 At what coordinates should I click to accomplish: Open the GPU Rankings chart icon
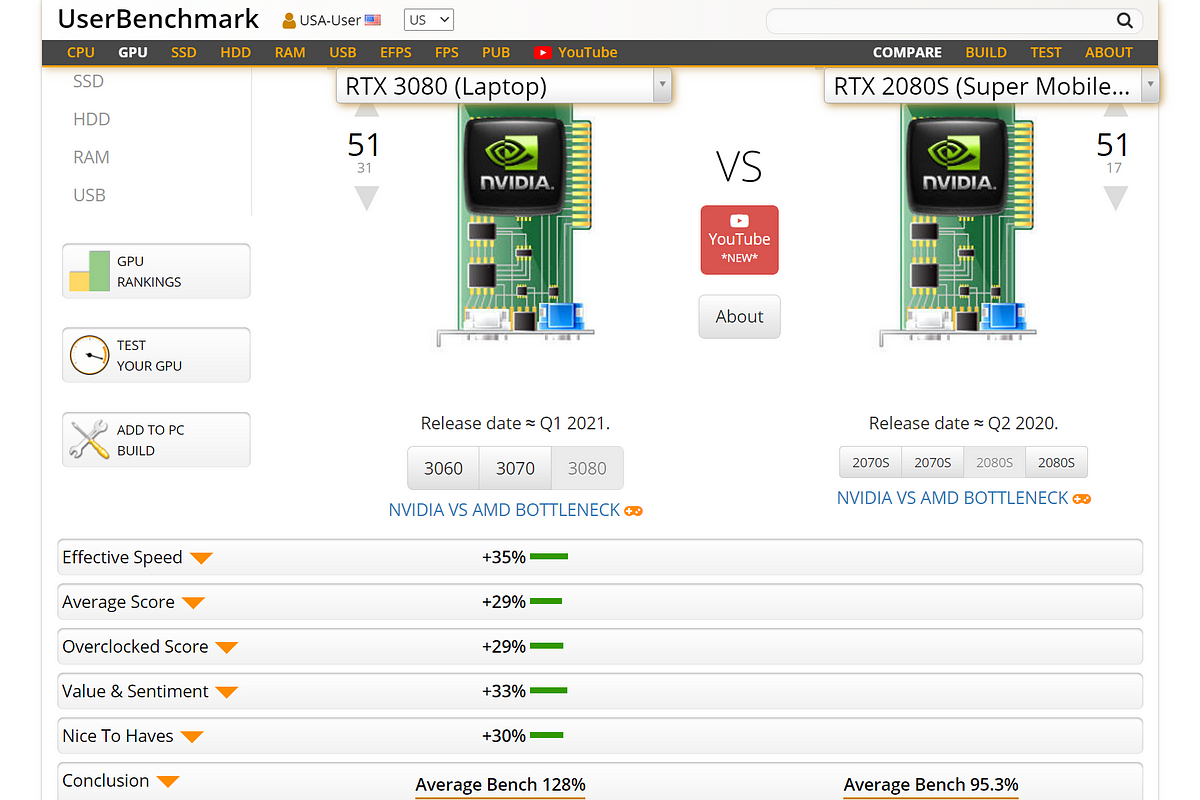(x=88, y=271)
